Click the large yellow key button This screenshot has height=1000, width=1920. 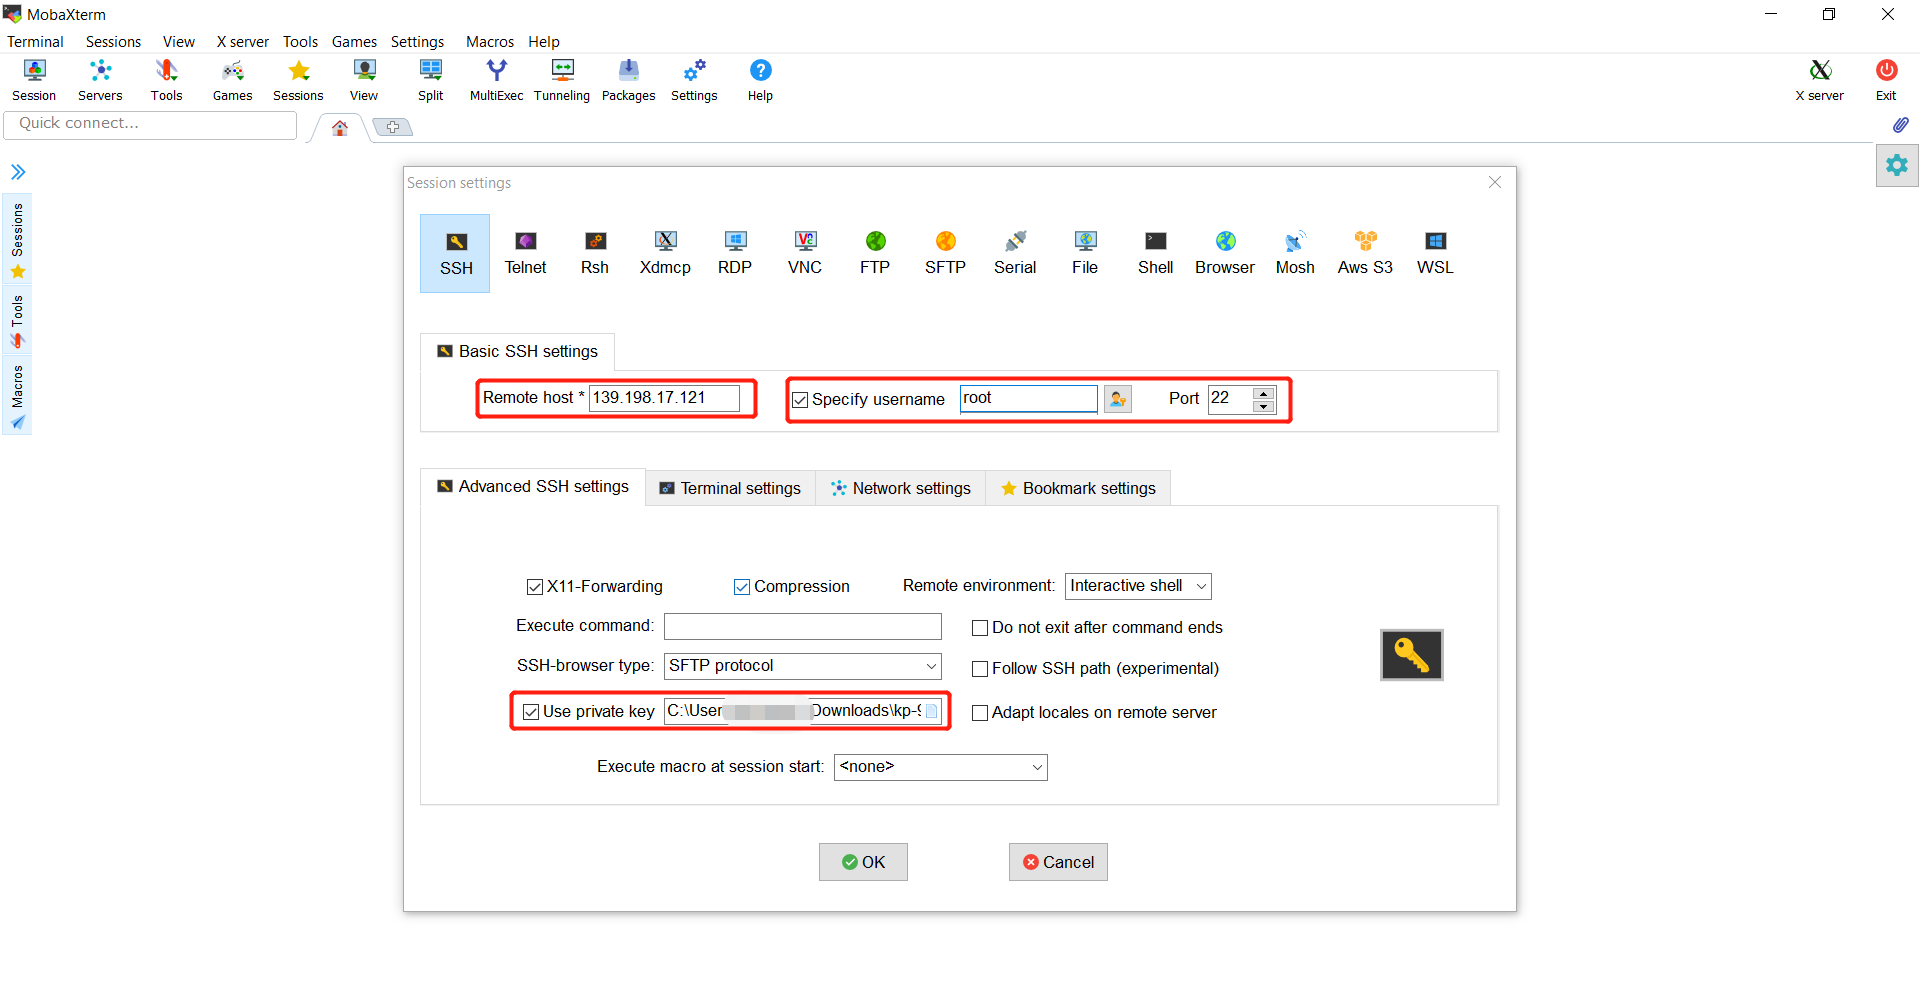click(1411, 655)
